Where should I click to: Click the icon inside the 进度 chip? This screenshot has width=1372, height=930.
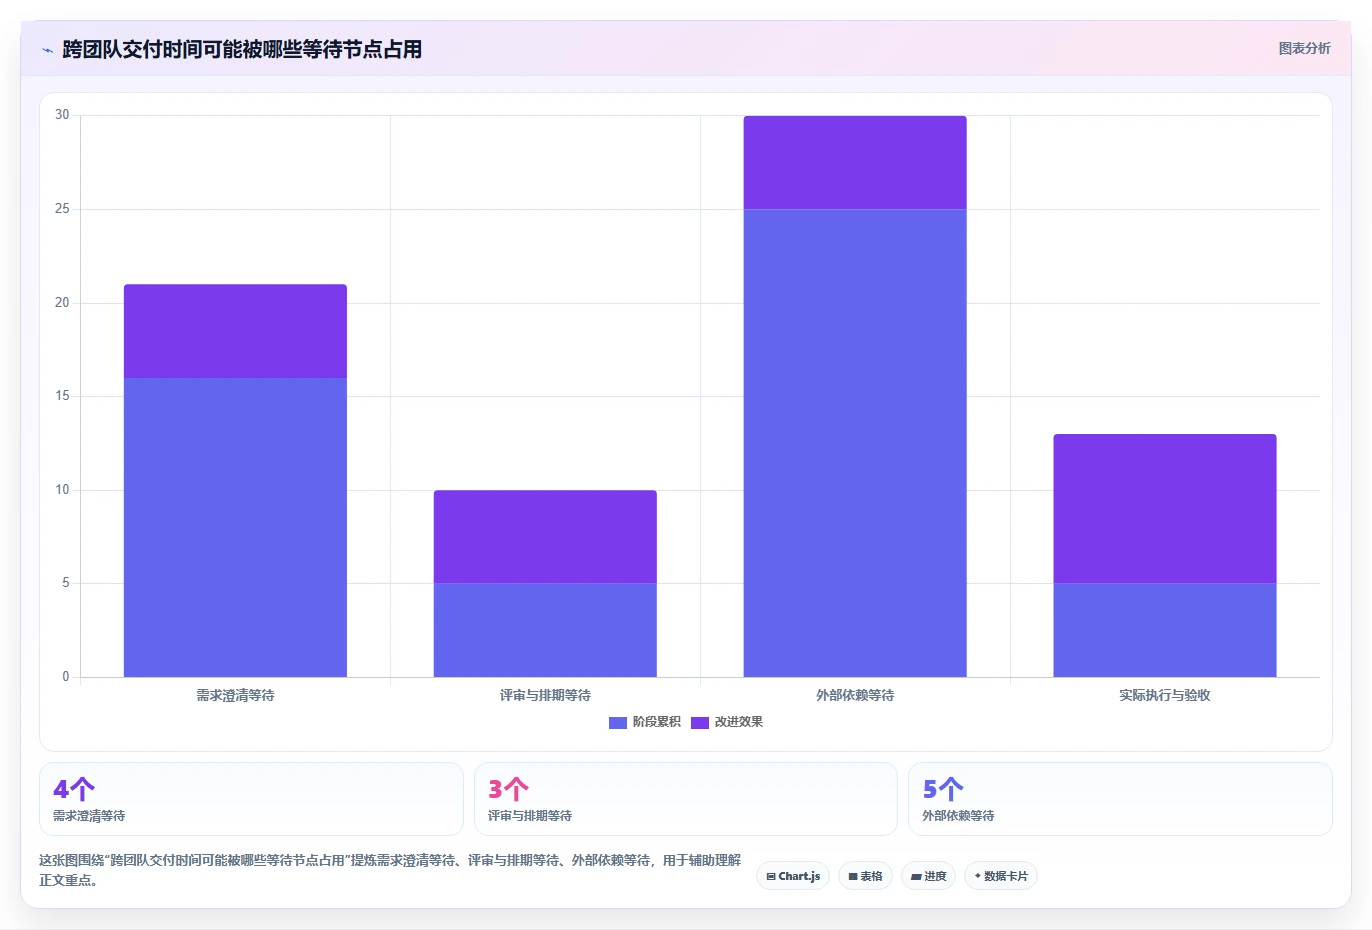tap(916, 876)
